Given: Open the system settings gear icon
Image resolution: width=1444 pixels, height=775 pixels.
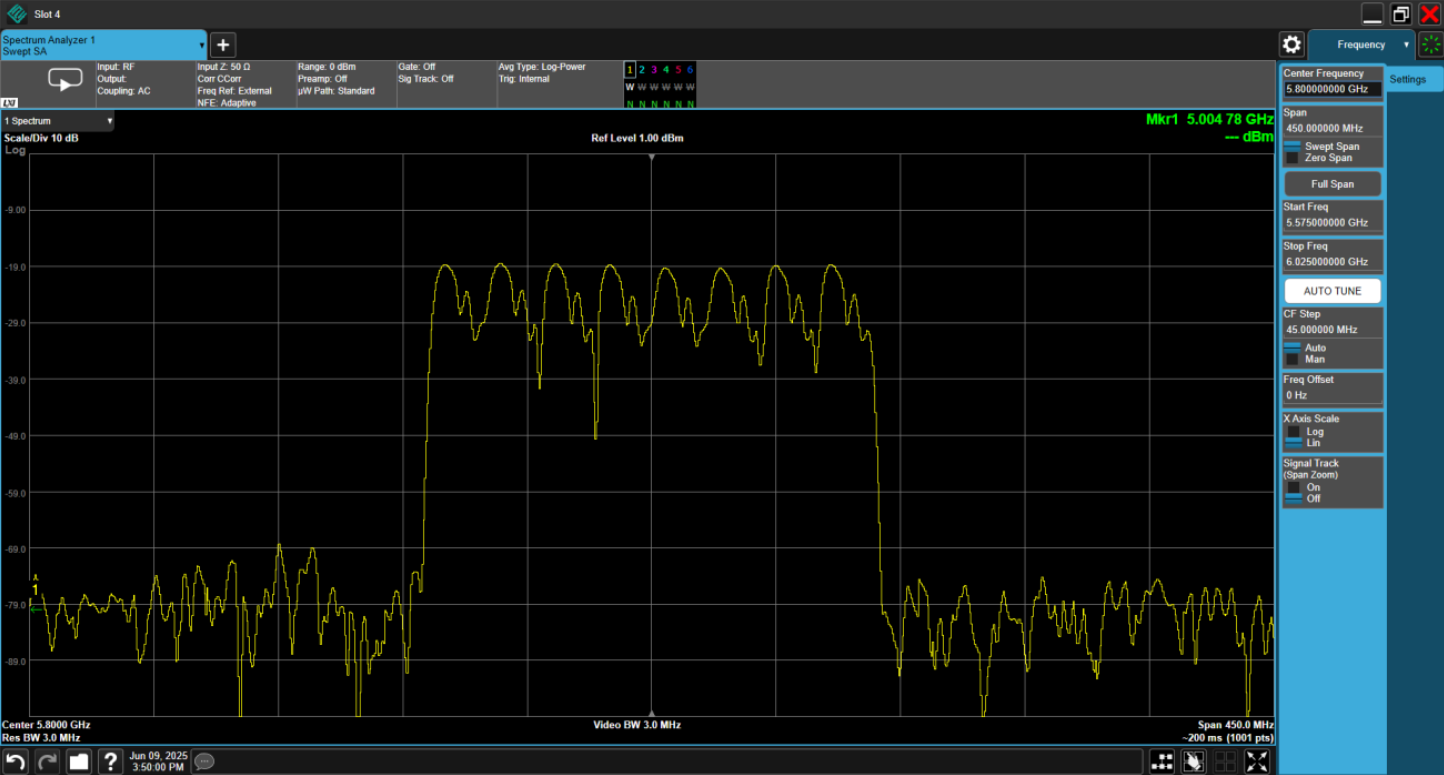Looking at the screenshot, I should click(1292, 44).
